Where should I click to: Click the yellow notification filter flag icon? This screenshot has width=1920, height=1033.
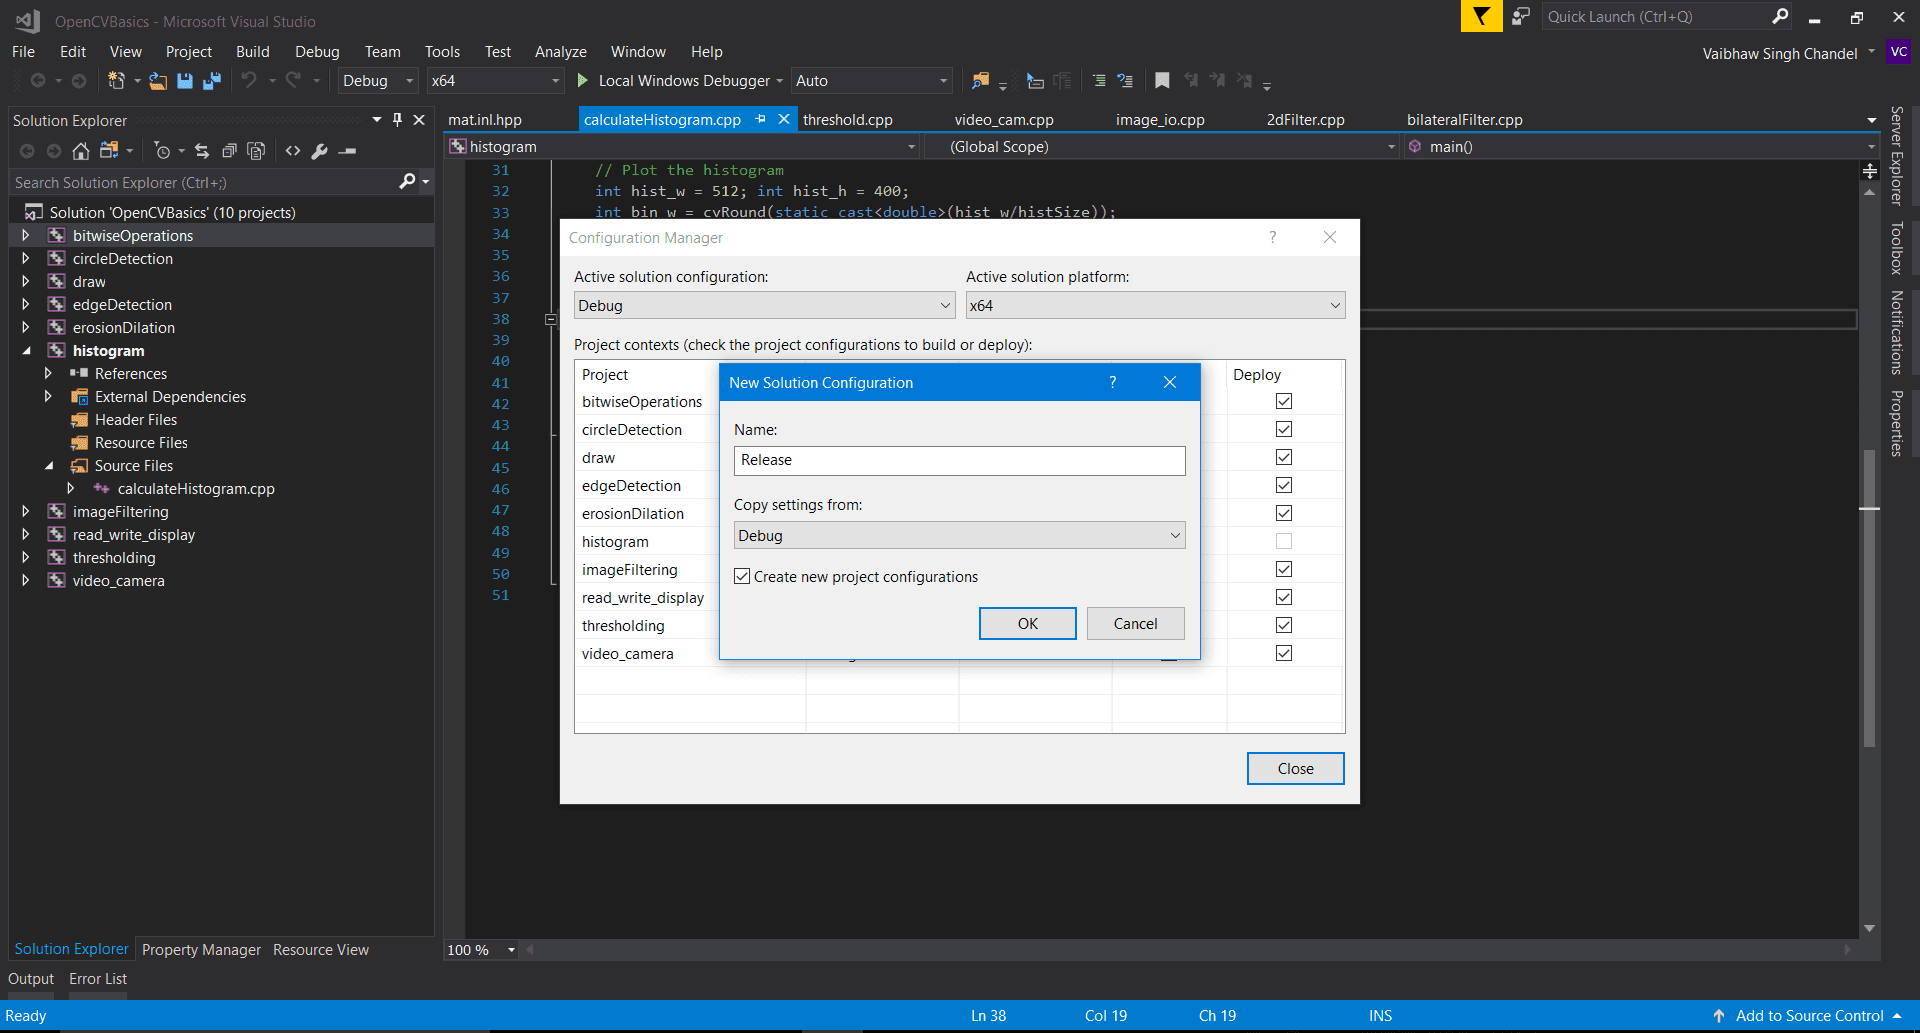coord(1481,17)
